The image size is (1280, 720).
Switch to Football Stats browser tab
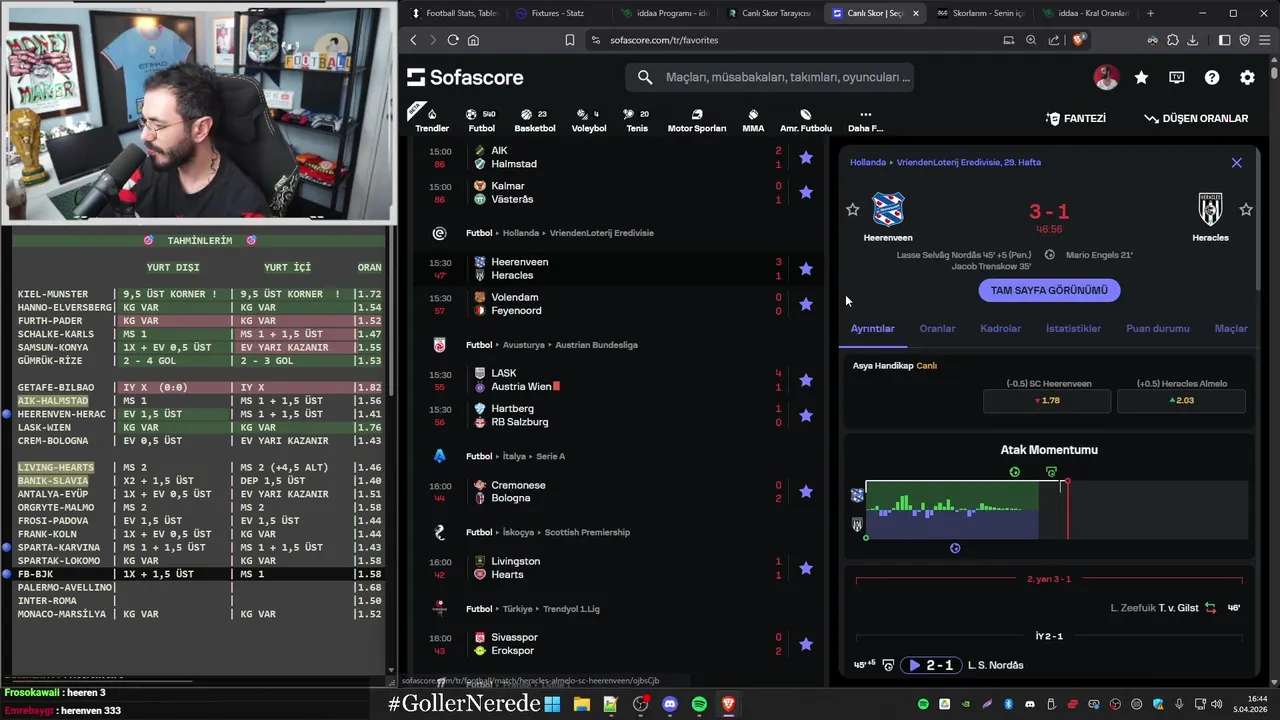pos(454,13)
